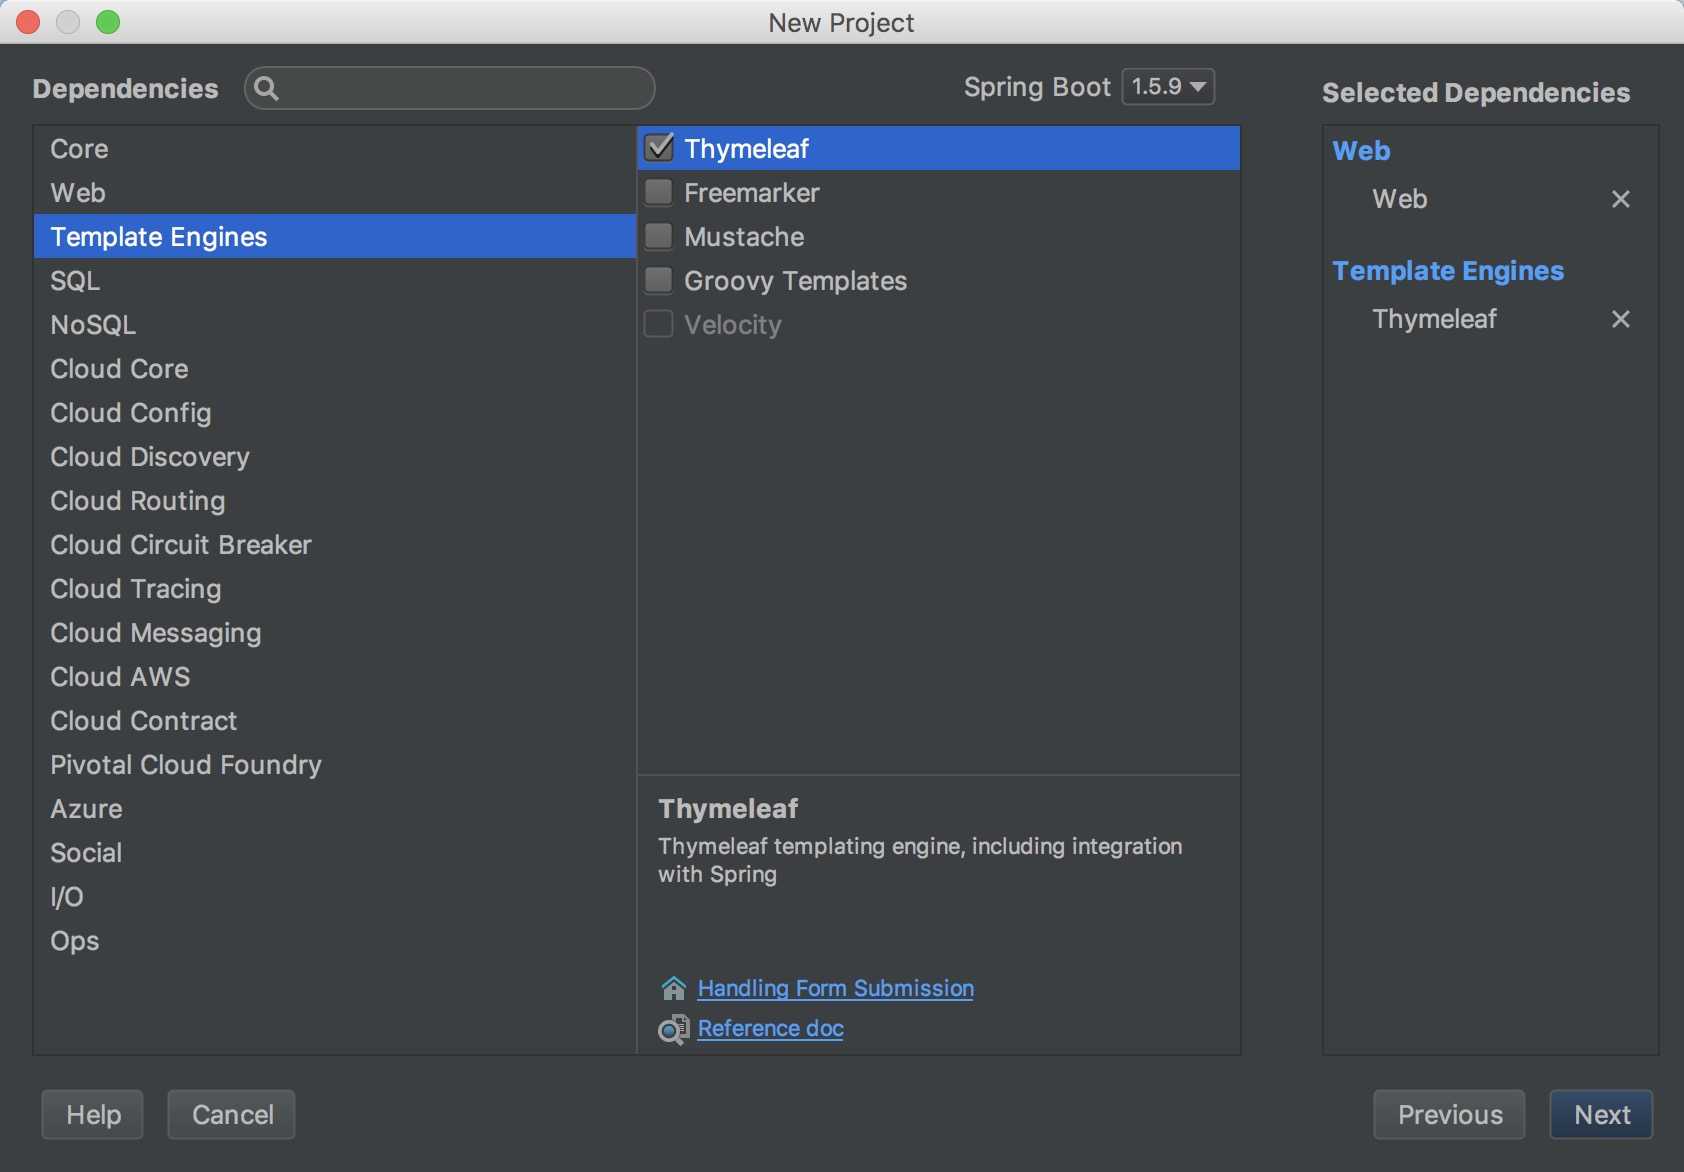Open the Spring Boot version dropdown
The width and height of the screenshot is (1684, 1172).
tap(1169, 87)
